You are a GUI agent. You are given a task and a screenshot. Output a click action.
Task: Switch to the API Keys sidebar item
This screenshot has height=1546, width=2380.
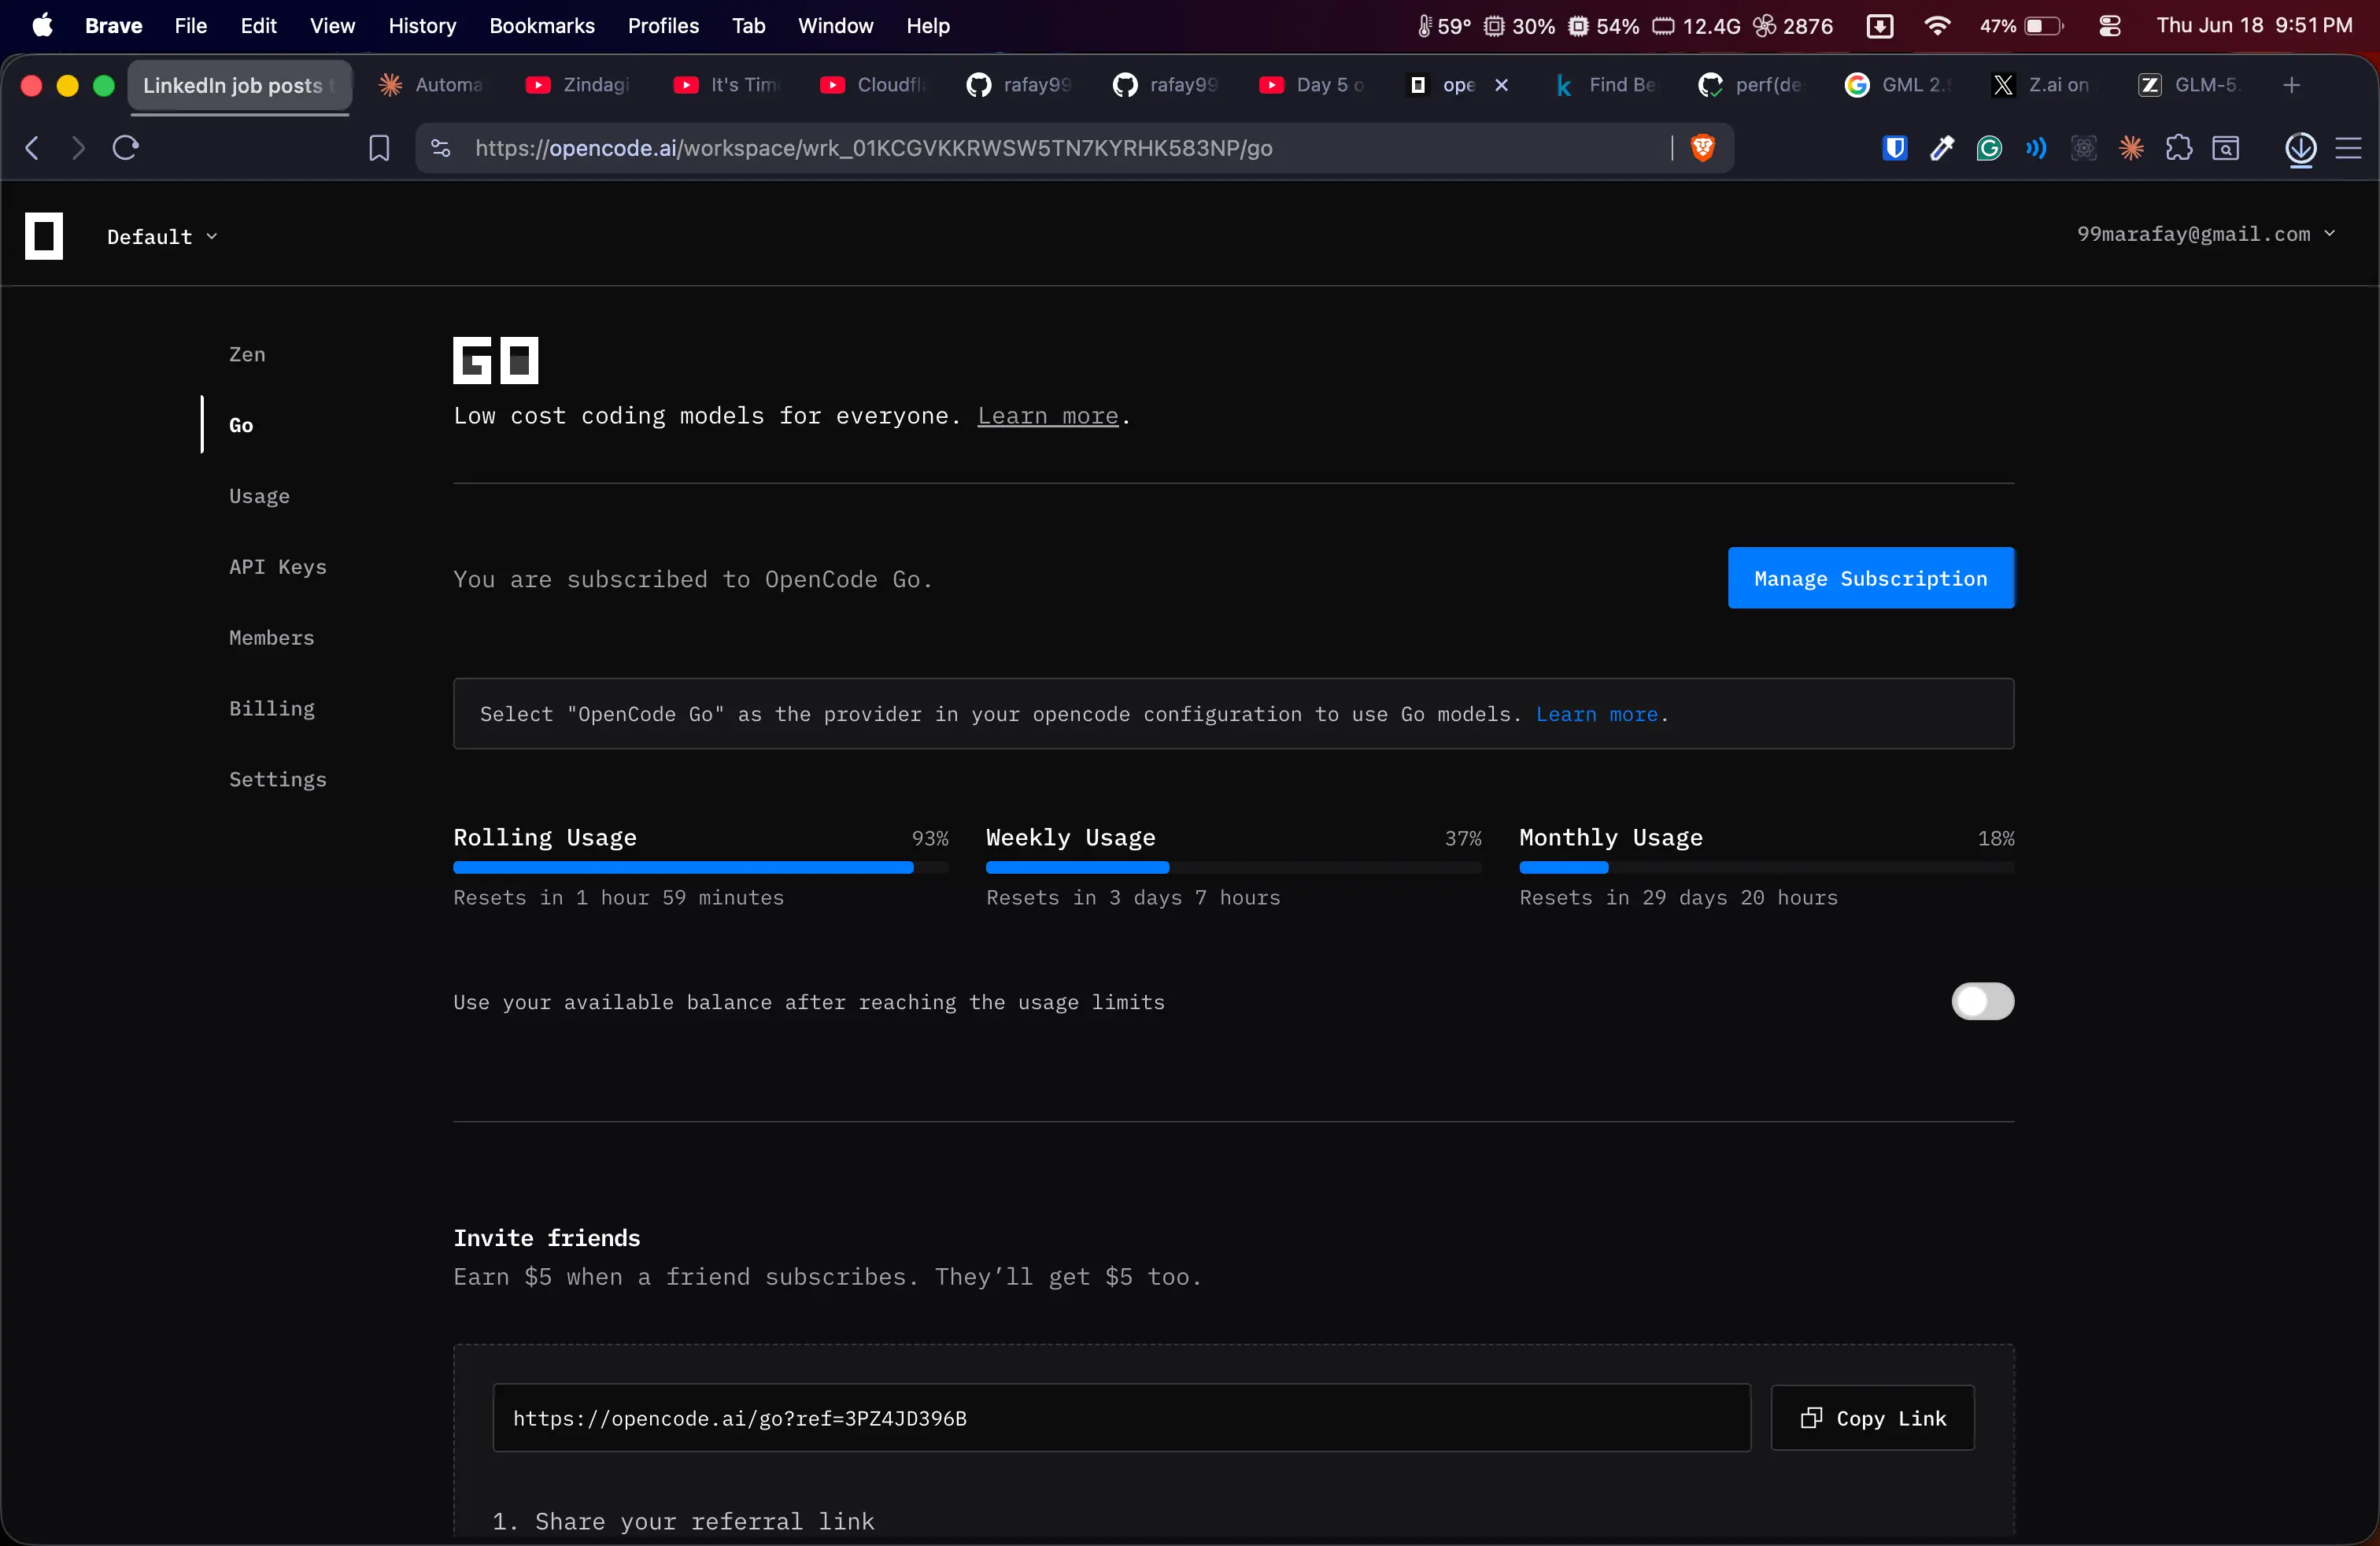coord(278,567)
